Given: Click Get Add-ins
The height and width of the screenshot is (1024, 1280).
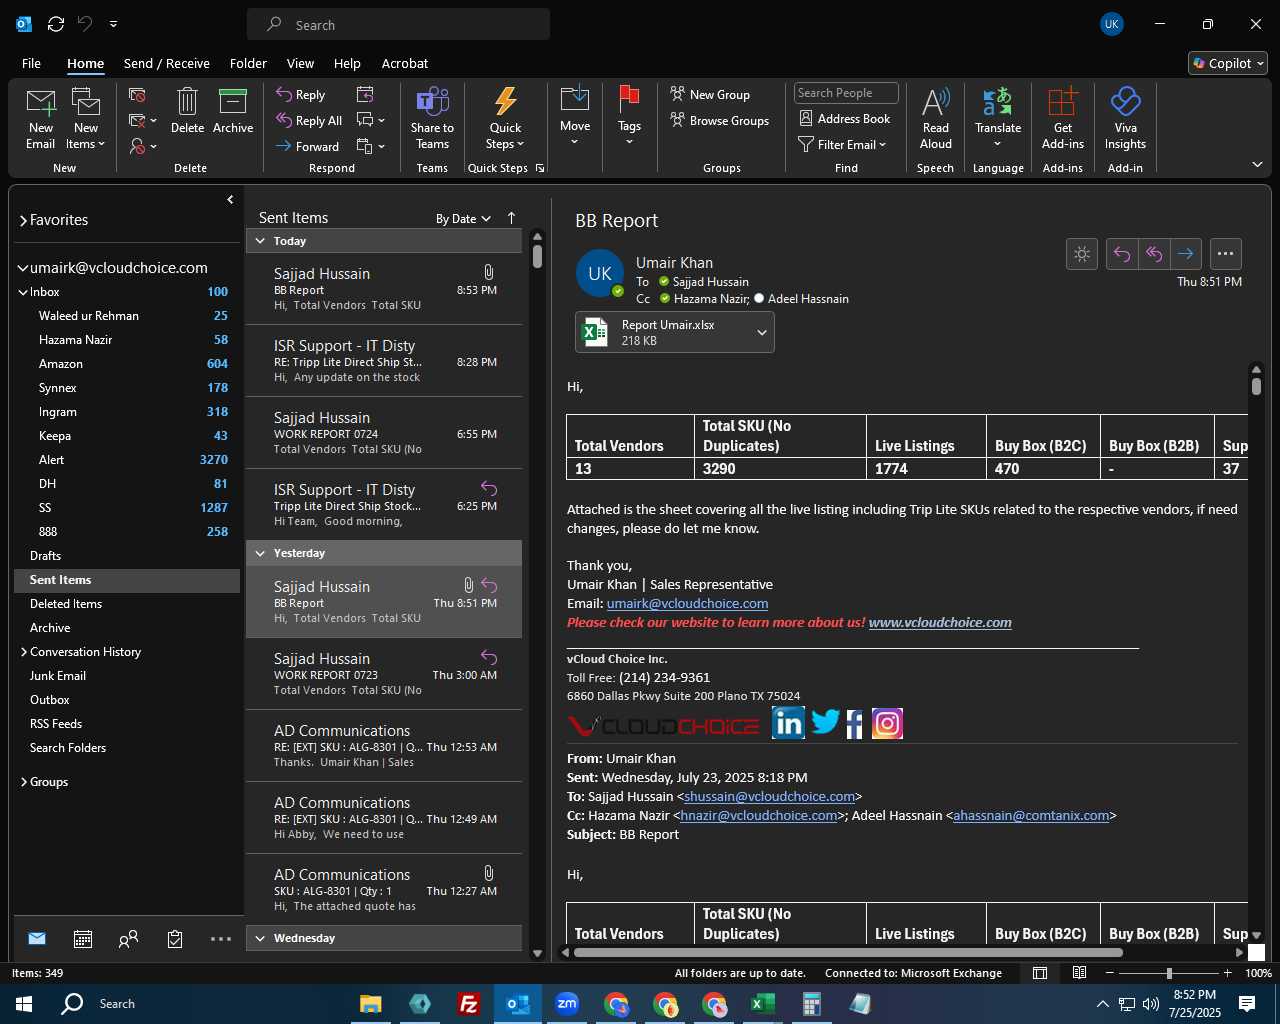Looking at the screenshot, I should coord(1062,118).
